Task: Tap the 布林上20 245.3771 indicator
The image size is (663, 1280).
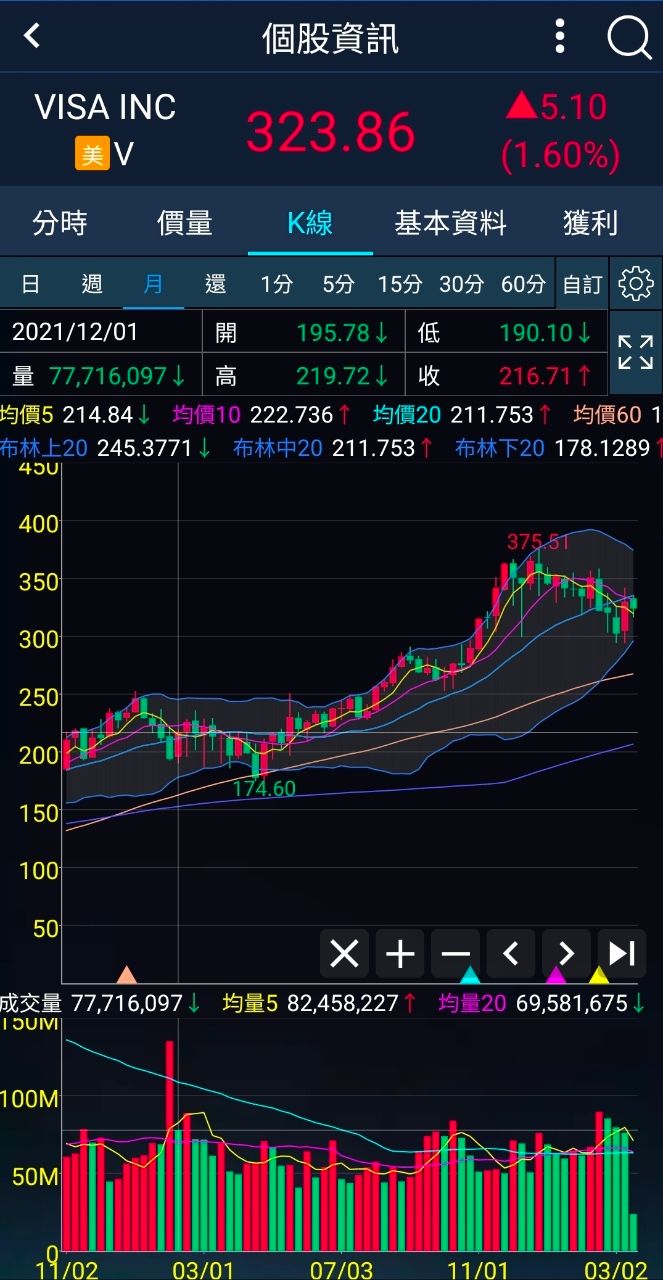Action: pyautogui.click(x=105, y=448)
